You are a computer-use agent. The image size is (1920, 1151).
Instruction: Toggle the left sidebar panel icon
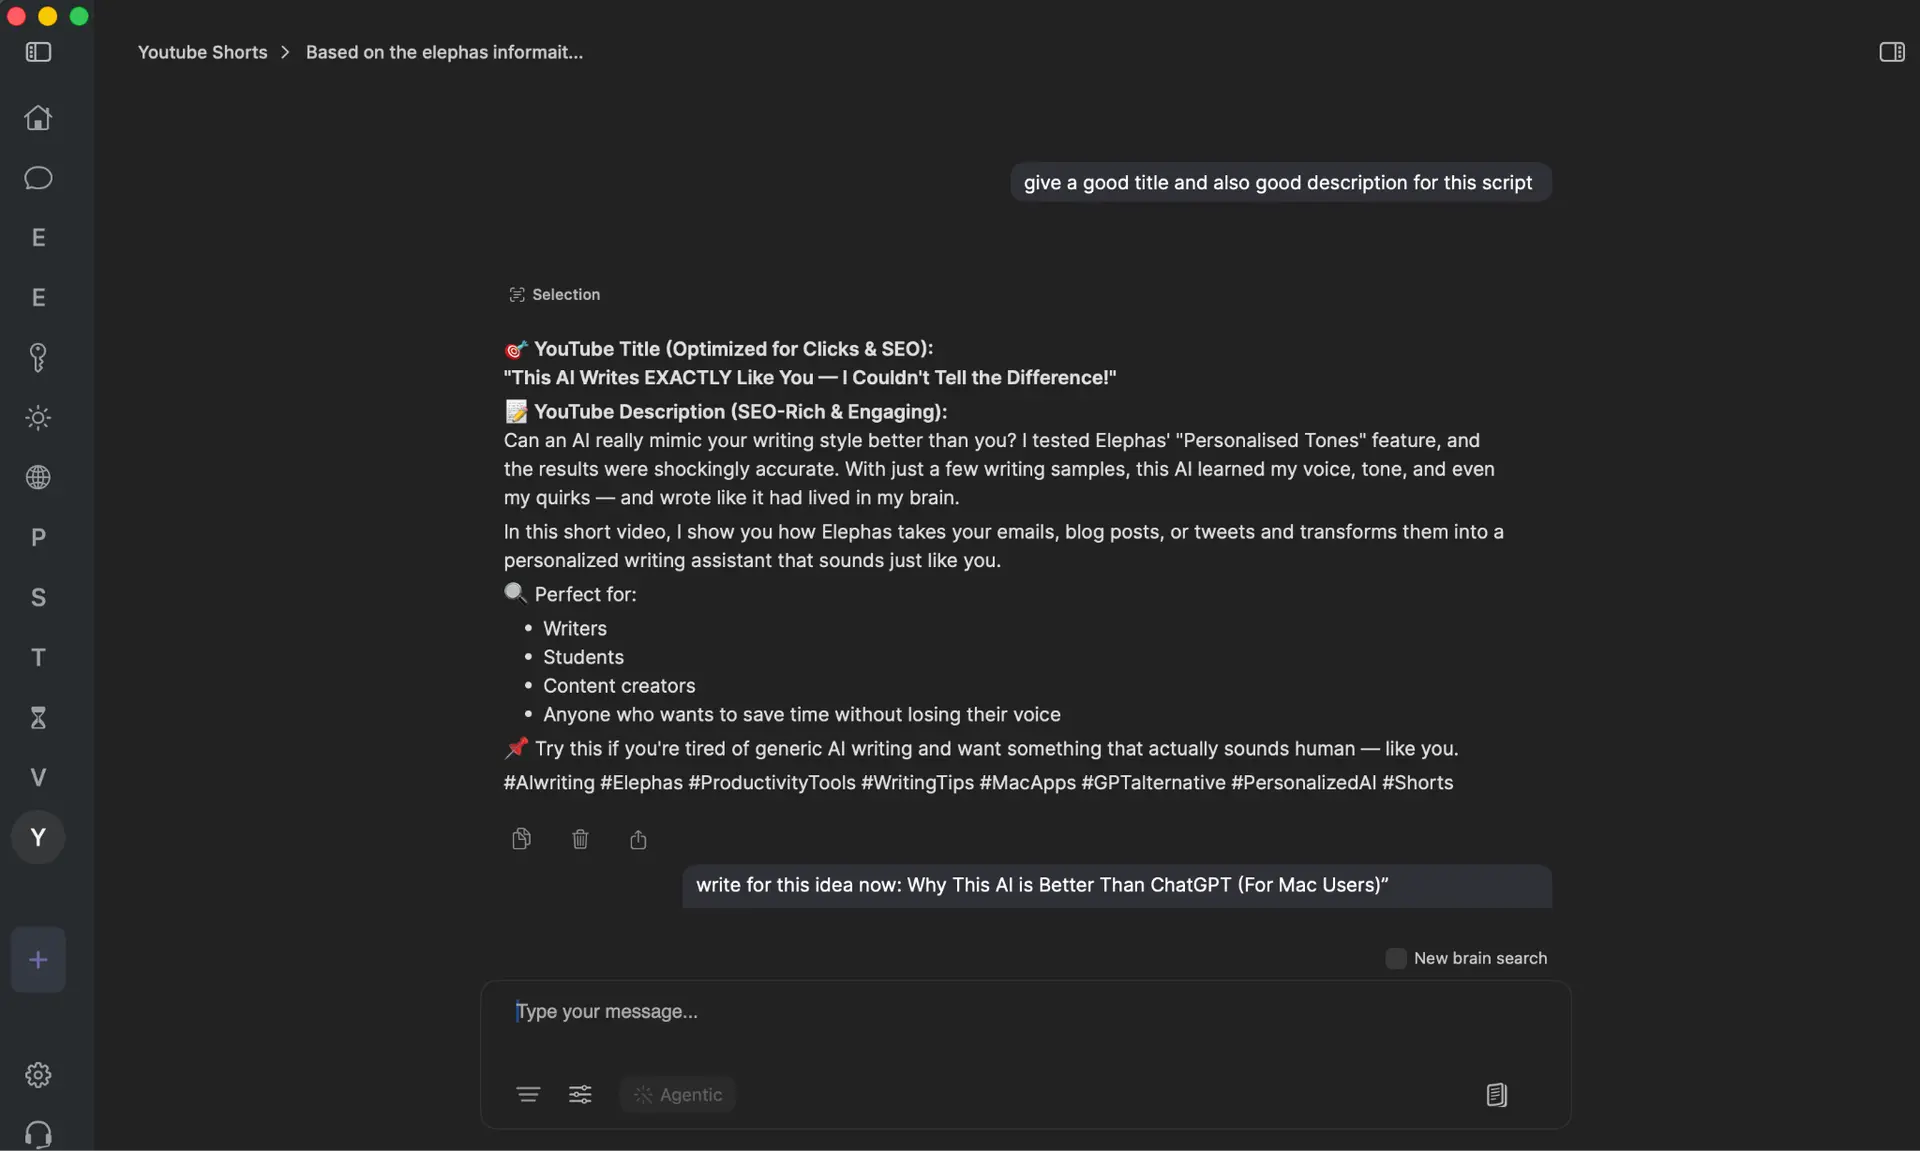pos(38,52)
